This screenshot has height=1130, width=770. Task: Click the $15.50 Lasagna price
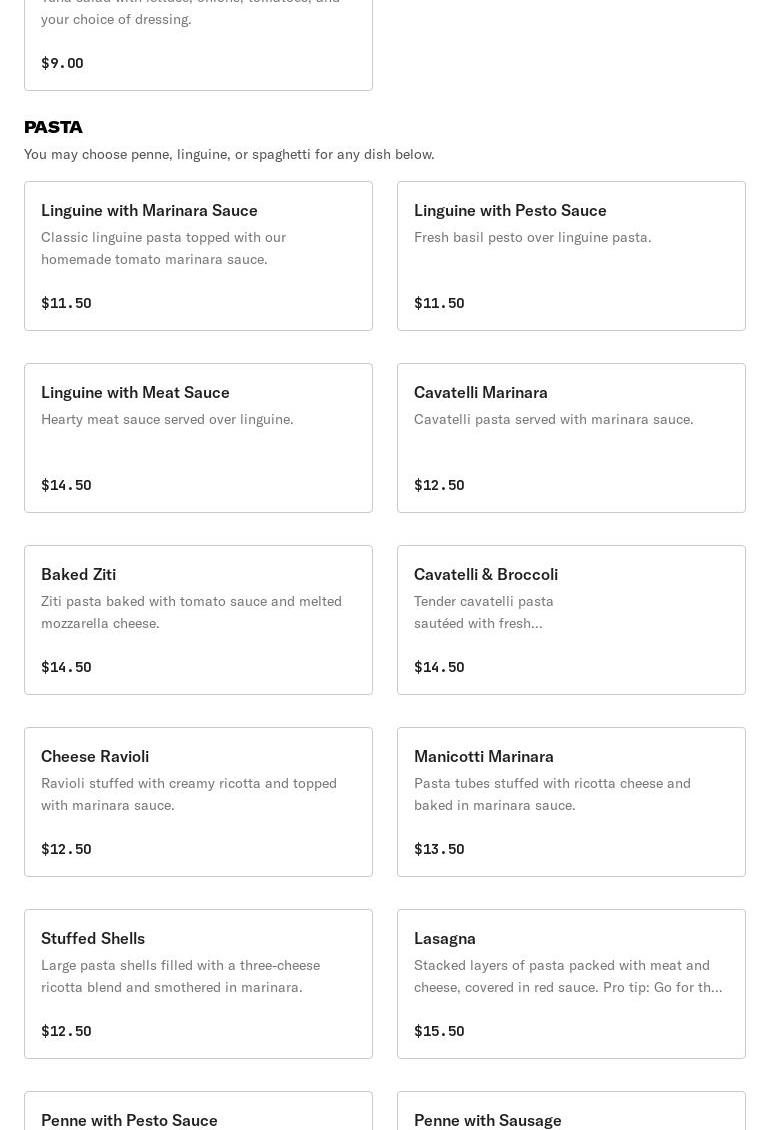(x=439, y=1031)
